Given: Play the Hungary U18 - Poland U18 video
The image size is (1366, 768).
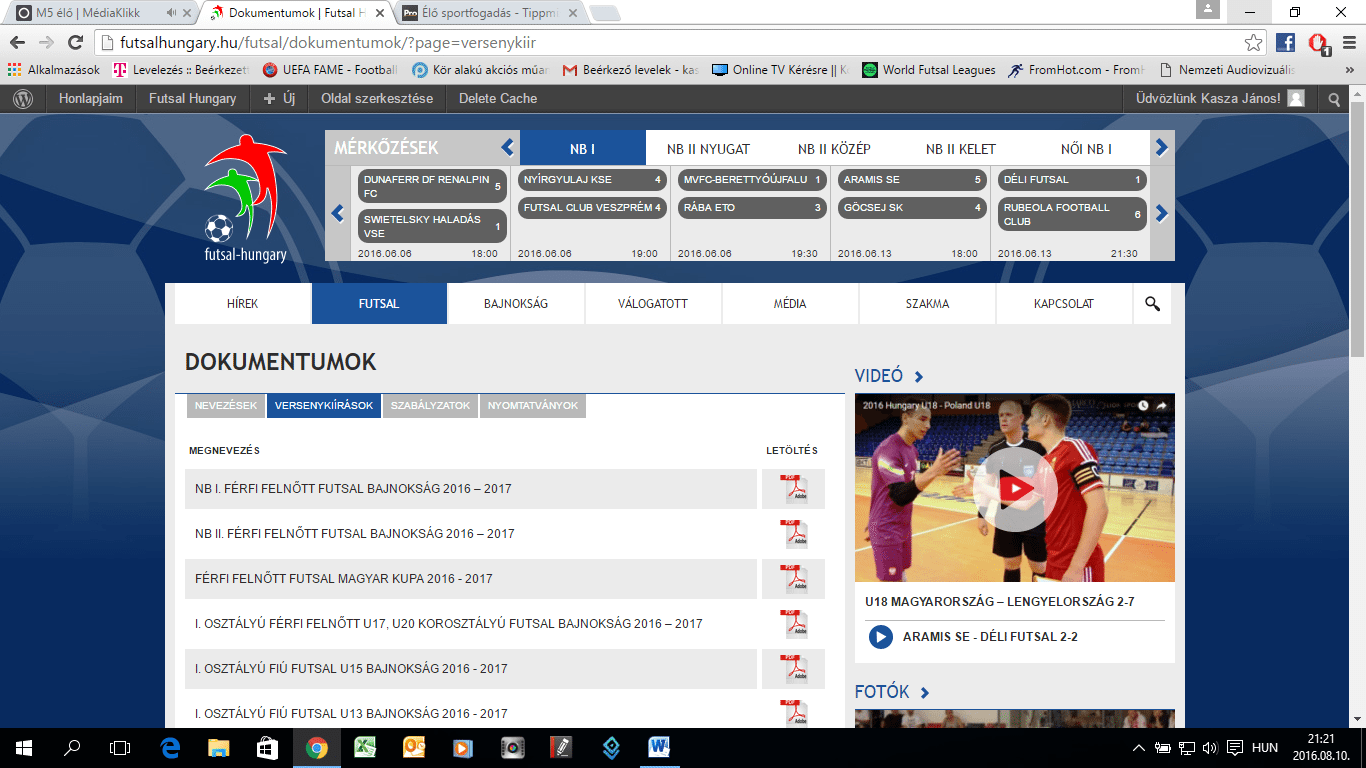Looking at the screenshot, I should [1015, 488].
